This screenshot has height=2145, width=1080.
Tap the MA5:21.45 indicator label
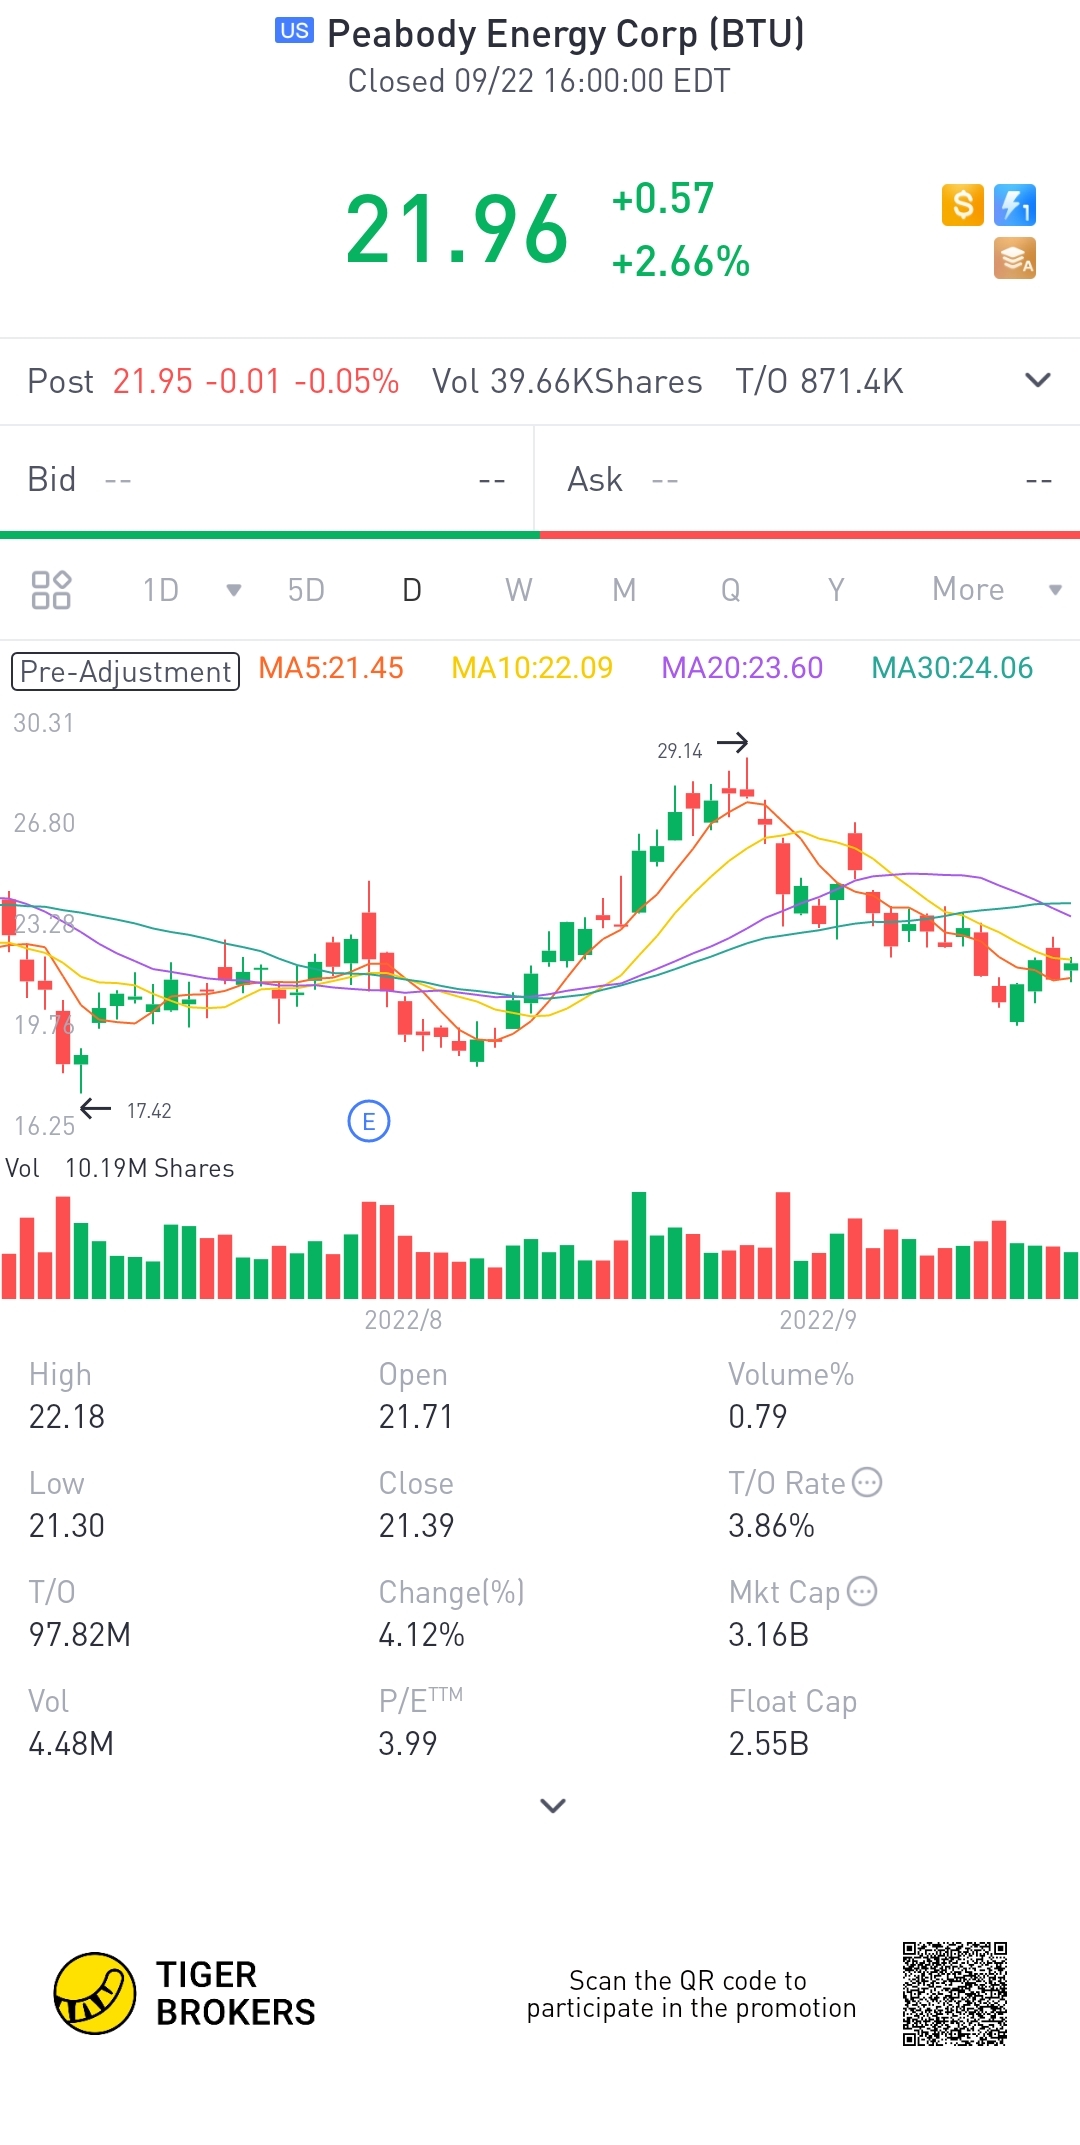[x=331, y=668]
